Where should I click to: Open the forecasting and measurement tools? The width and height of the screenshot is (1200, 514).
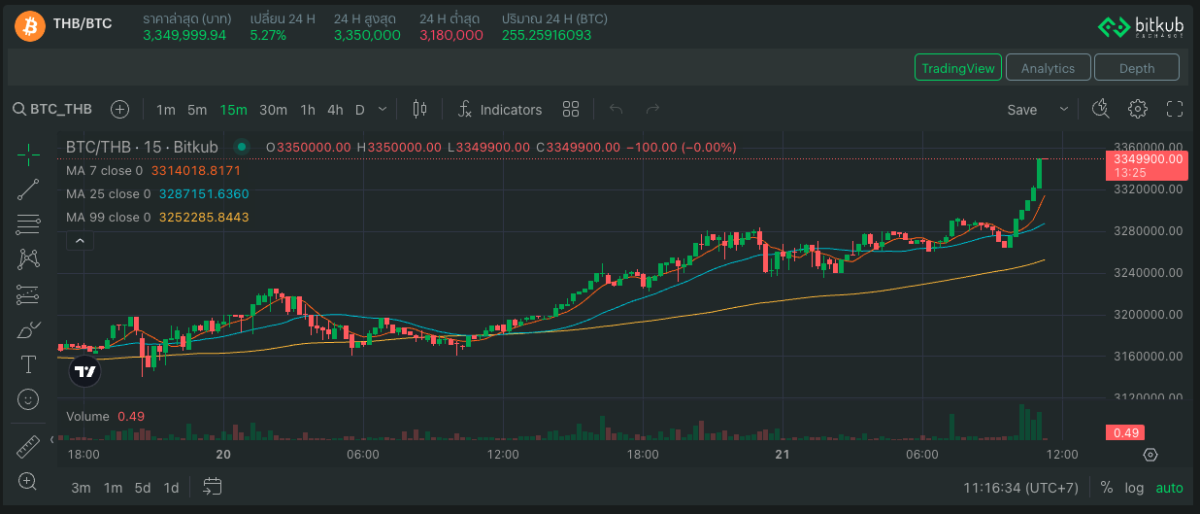28,294
